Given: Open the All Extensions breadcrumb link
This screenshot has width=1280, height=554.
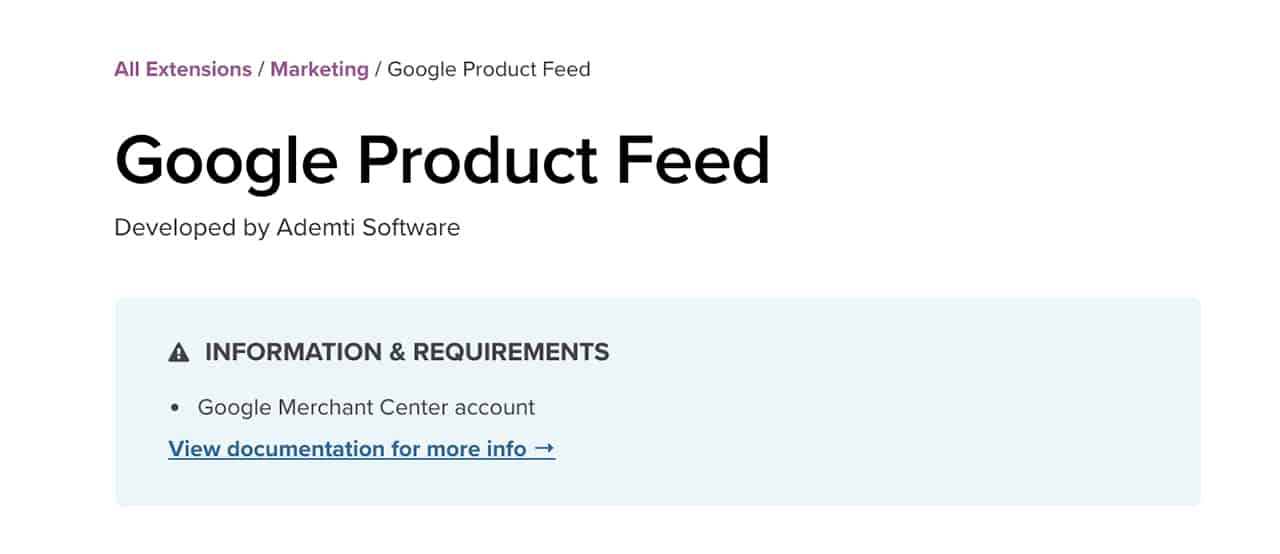Looking at the screenshot, I should coord(183,69).
